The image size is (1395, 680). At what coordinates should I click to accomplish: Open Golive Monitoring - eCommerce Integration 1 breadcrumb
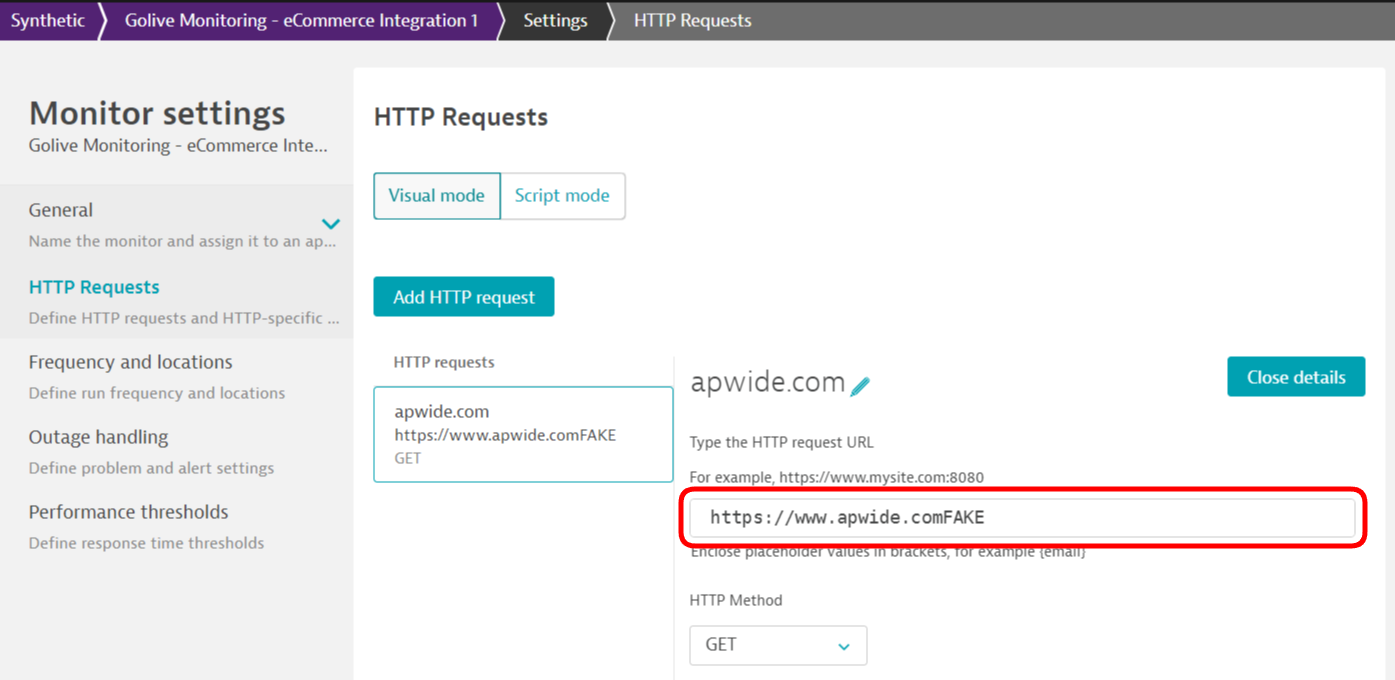(x=301, y=20)
